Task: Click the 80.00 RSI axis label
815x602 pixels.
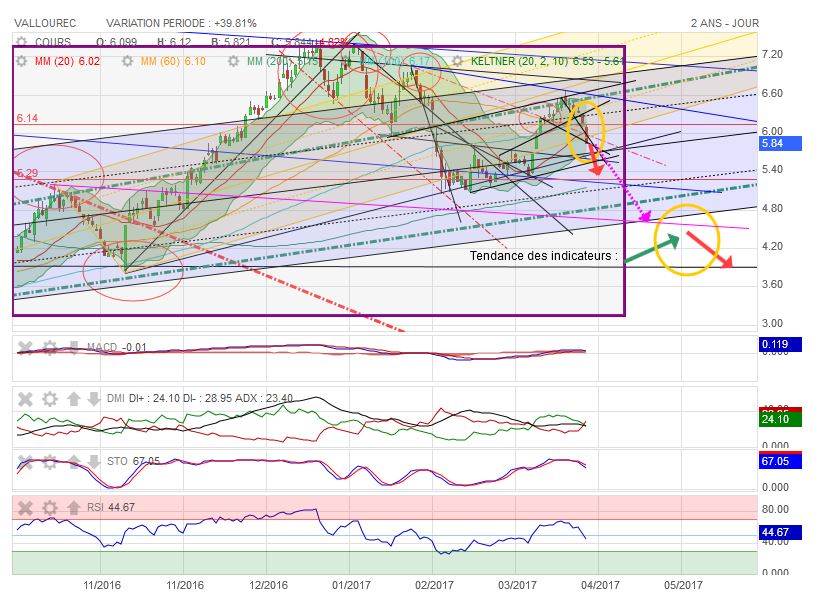Action: pyautogui.click(x=775, y=509)
